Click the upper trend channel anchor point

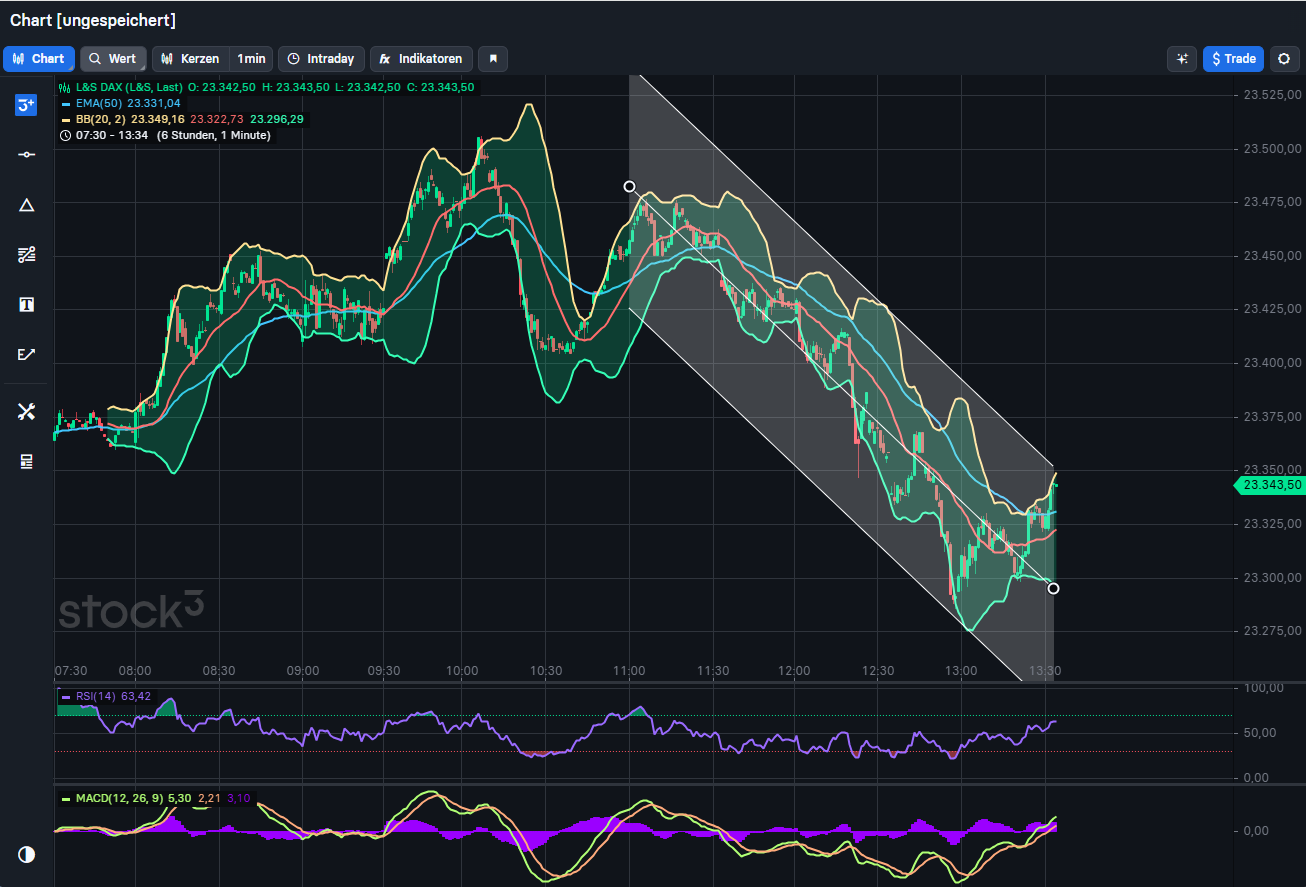629,186
